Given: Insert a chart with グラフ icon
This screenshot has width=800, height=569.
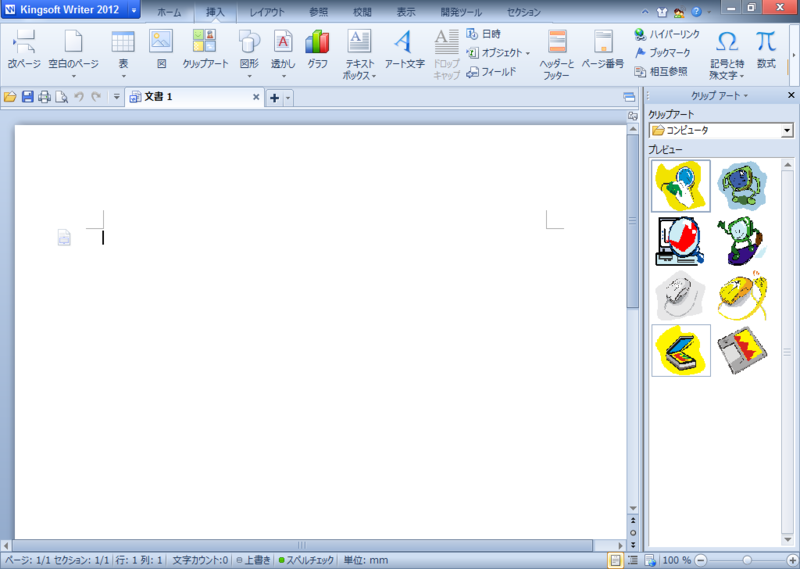Looking at the screenshot, I should pos(317,49).
